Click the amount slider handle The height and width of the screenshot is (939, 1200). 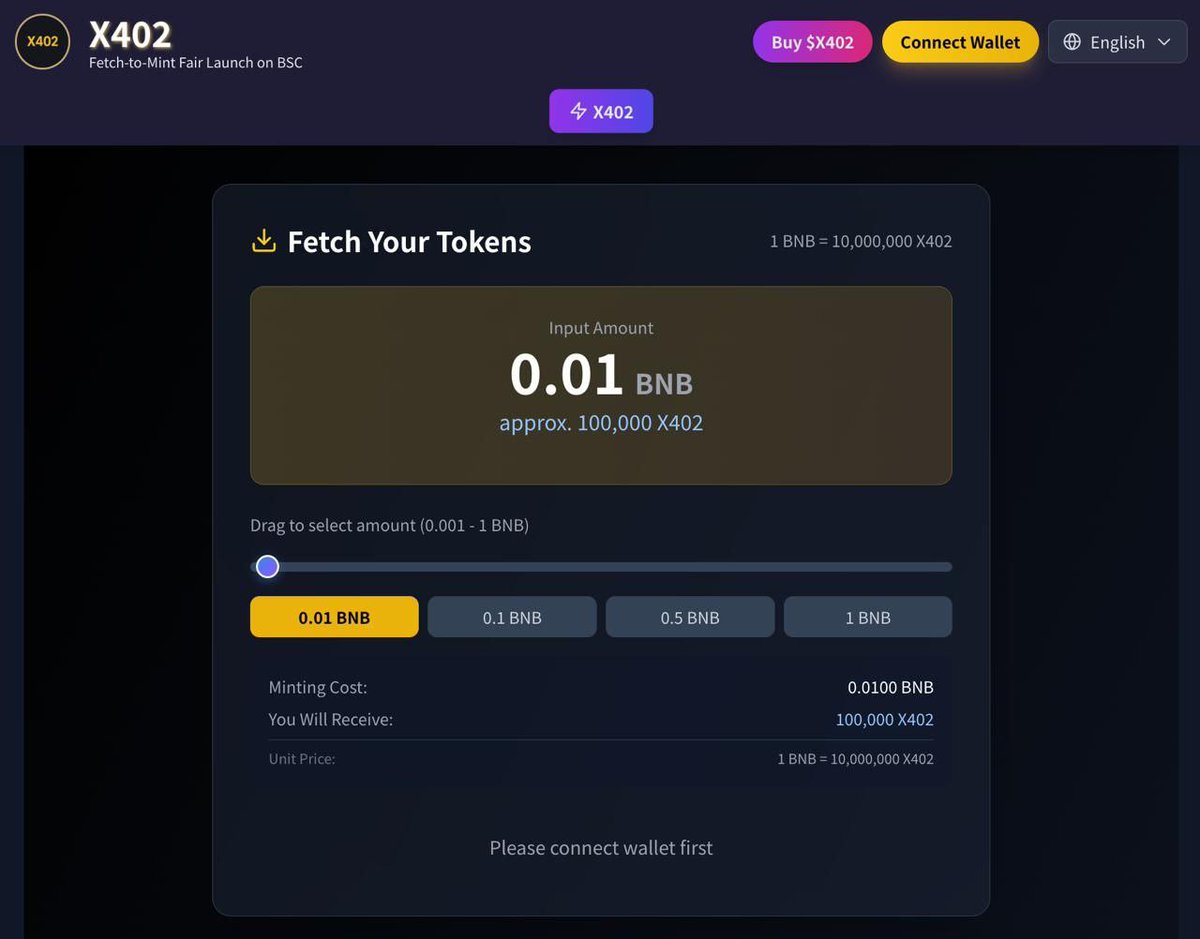pos(267,567)
